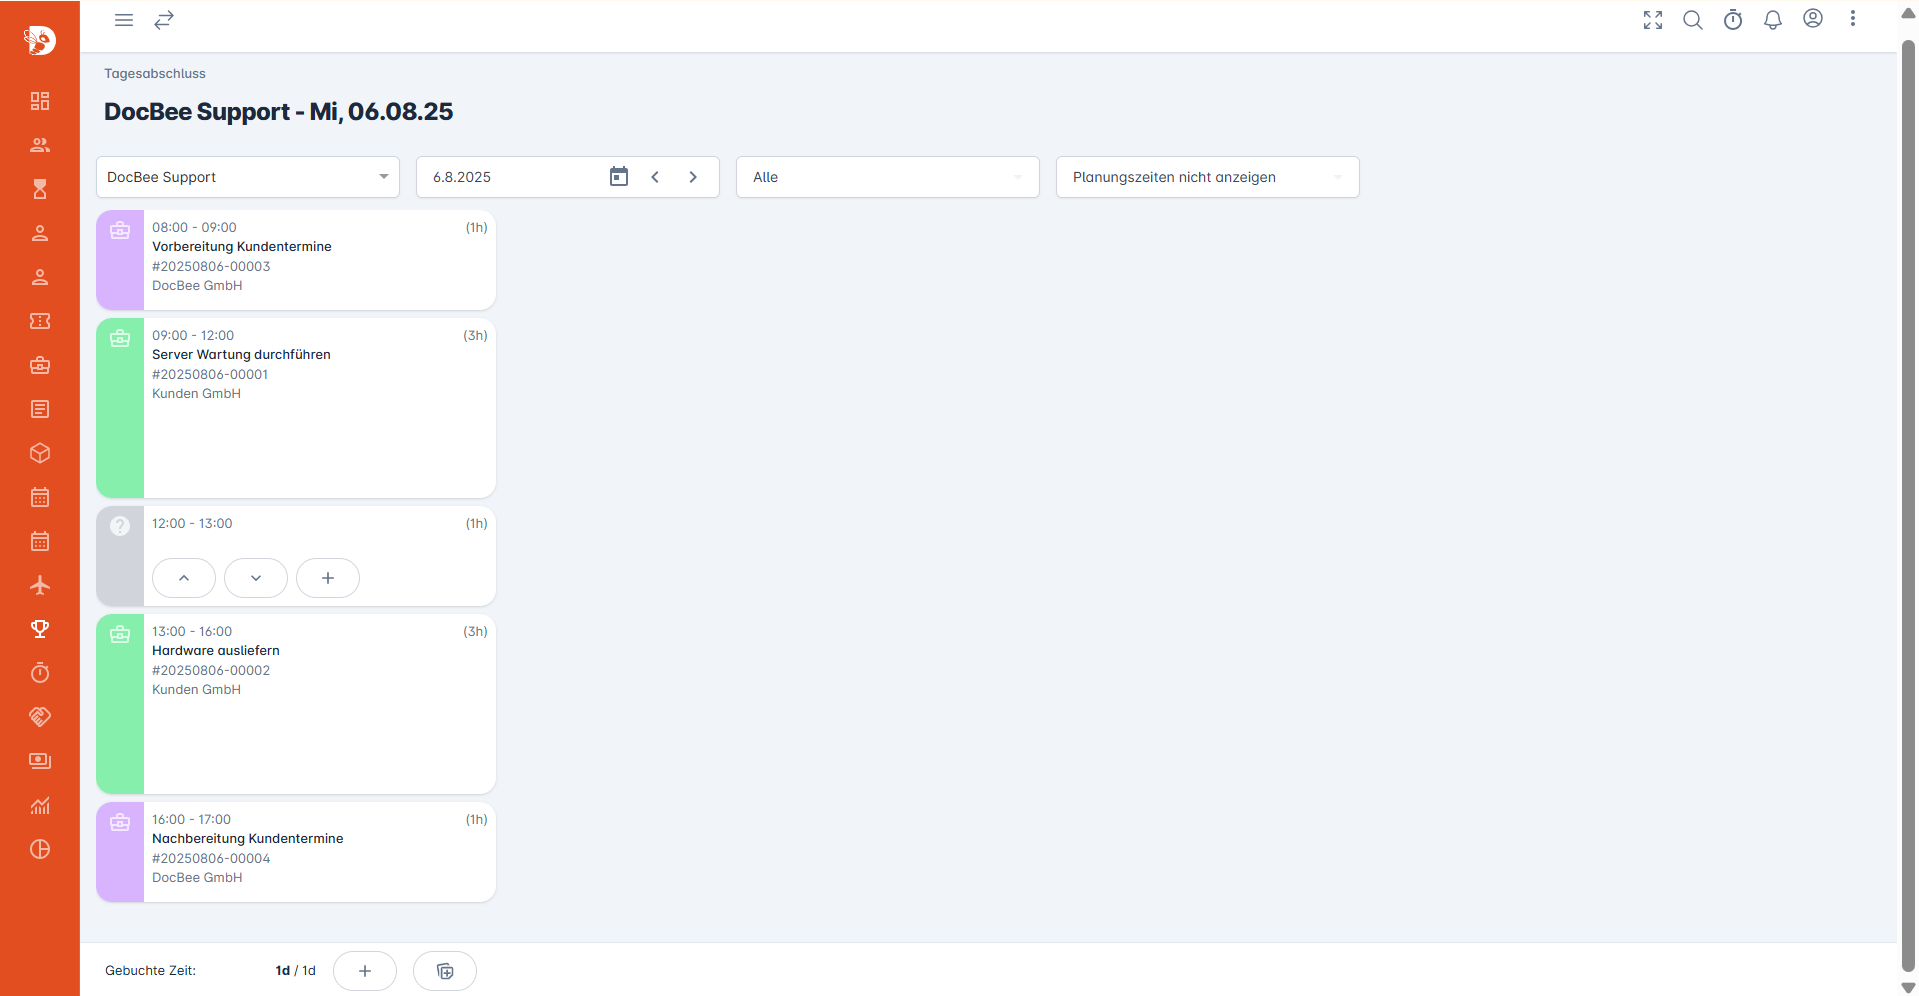Click the question mark icon on 12:00 entry

[x=120, y=526]
